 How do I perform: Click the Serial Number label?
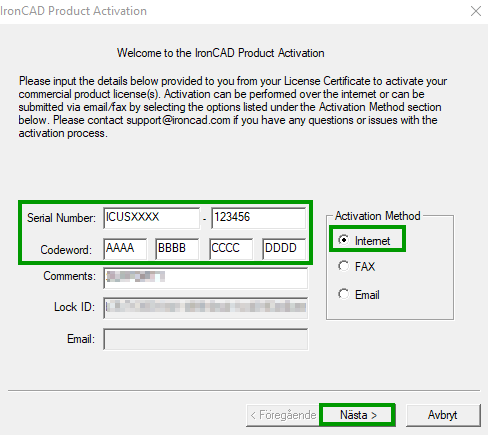(61, 218)
